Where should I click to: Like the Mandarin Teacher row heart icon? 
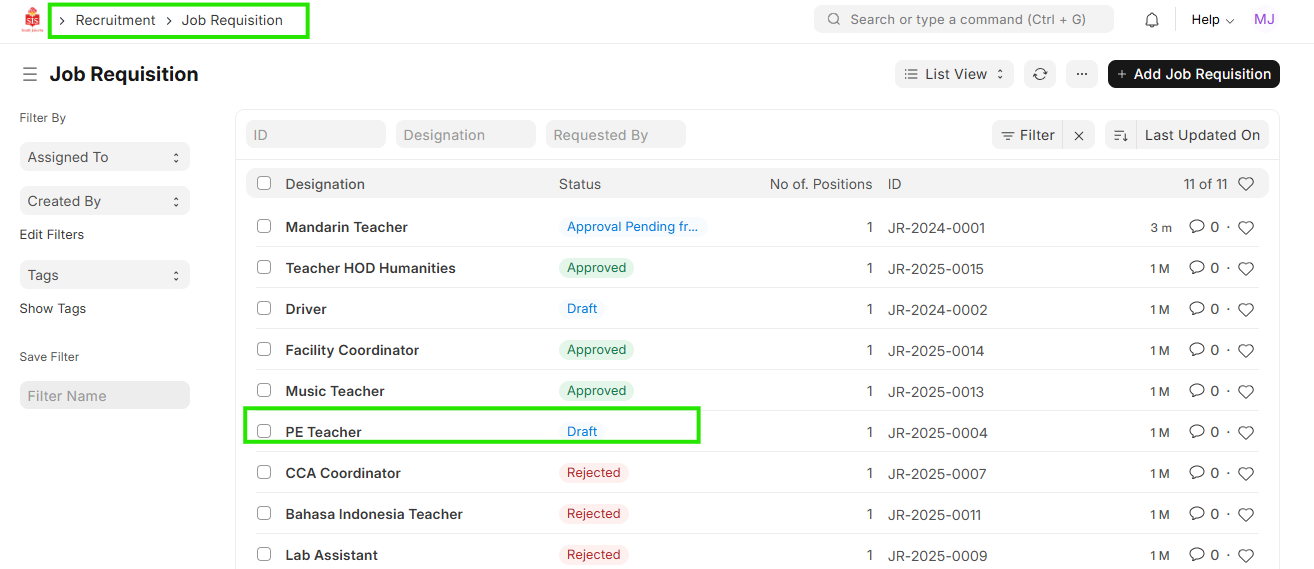click(1246, 228)
